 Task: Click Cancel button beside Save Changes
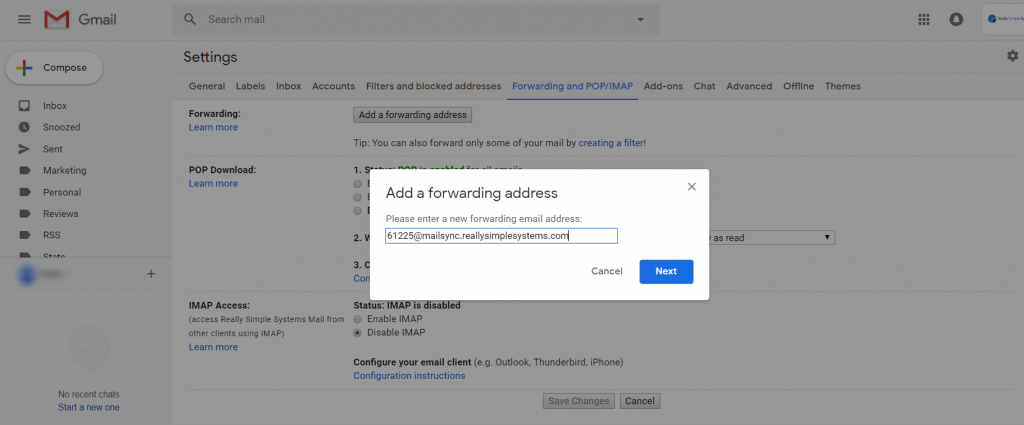tap(640, 401)
